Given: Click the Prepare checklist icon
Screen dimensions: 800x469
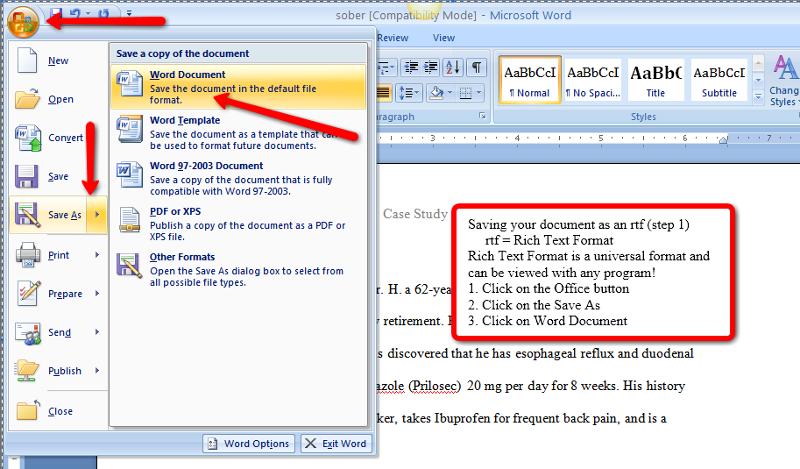Looking at the screenshot, I should coord(28,293).
